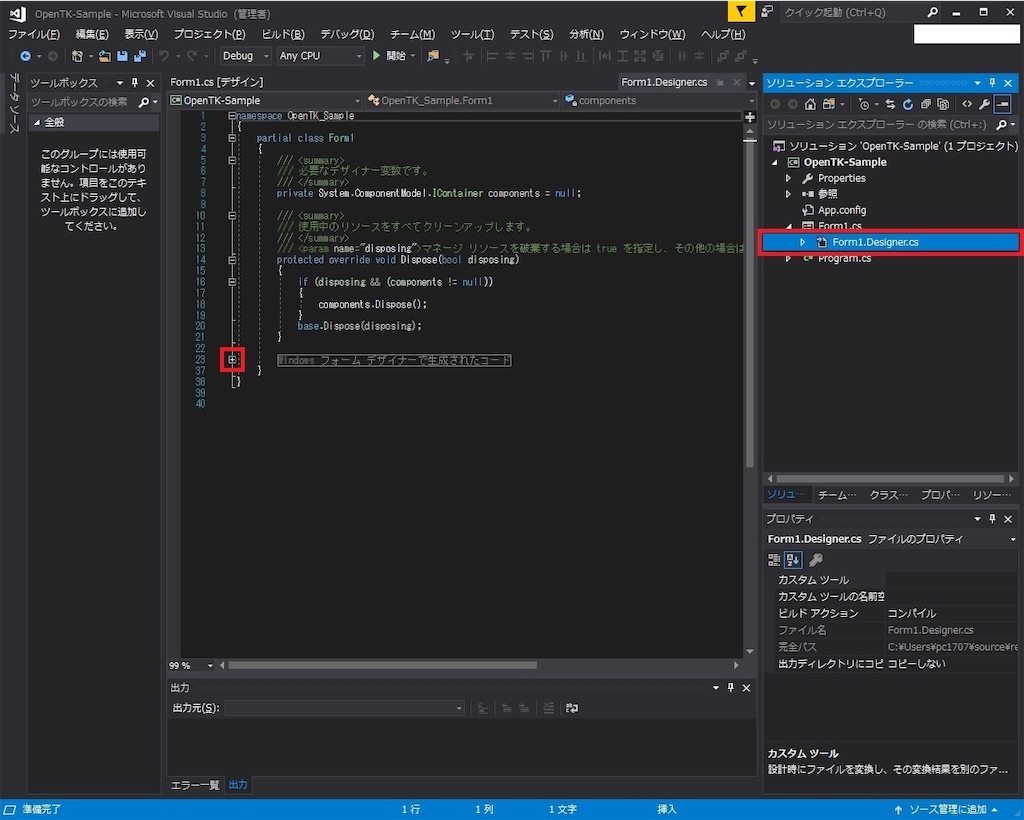Click the search magnifier in Toolbox search box
Viewport: 1024px width, 820px height.
[x=144, y=102]
